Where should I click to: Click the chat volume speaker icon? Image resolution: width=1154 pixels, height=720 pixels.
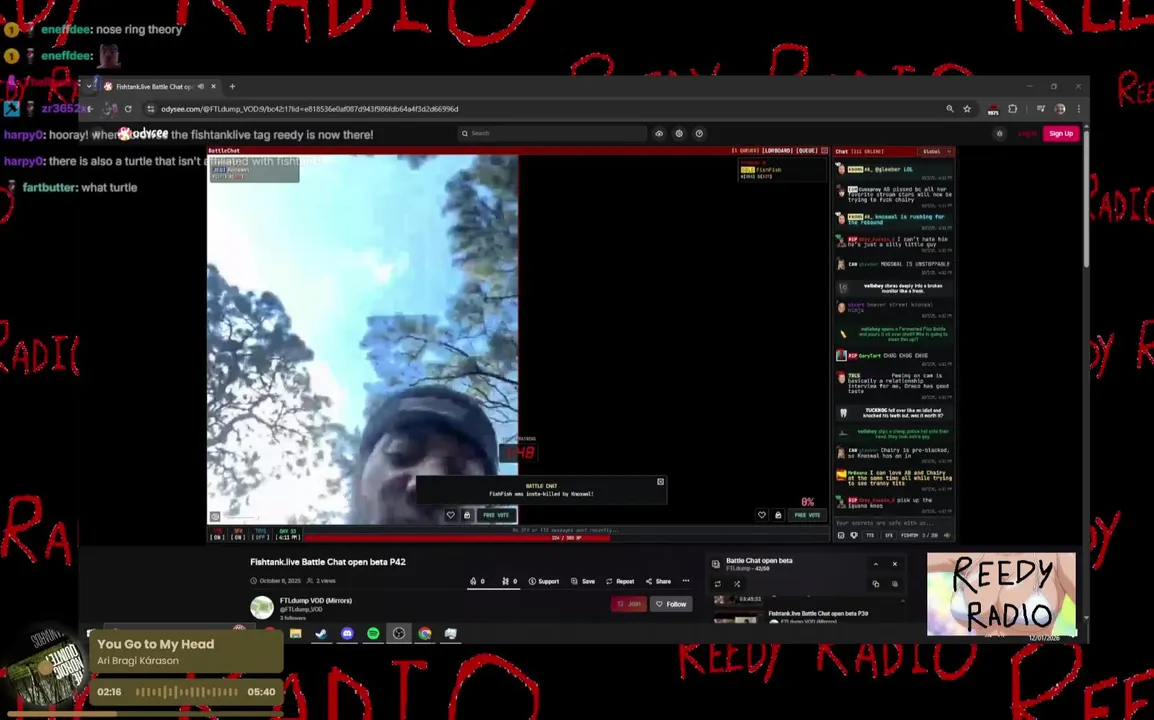tap(947, 535)
